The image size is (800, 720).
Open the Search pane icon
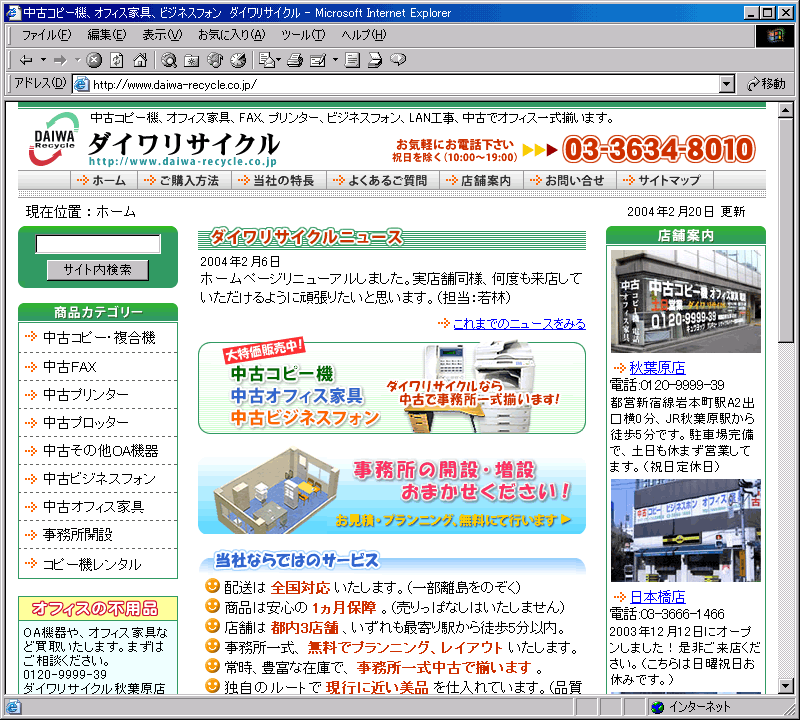pos(169,60)
